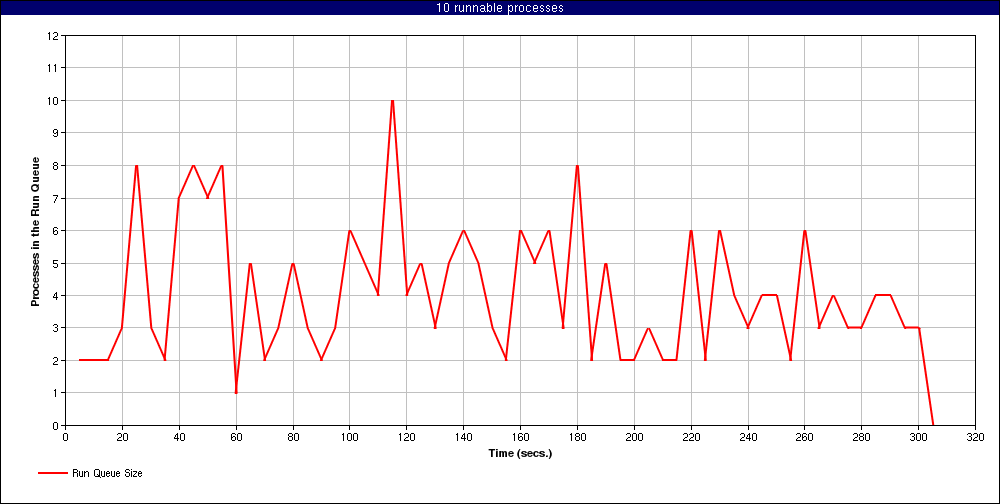Select the data point dropping to 0 at 305 seconds
The height and width of the screenshot is (504, 1000).
(x=933, y=425)
